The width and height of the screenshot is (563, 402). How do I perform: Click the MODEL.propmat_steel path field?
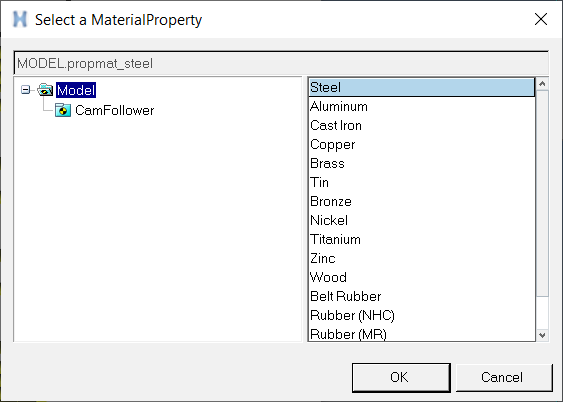(281, 64)
